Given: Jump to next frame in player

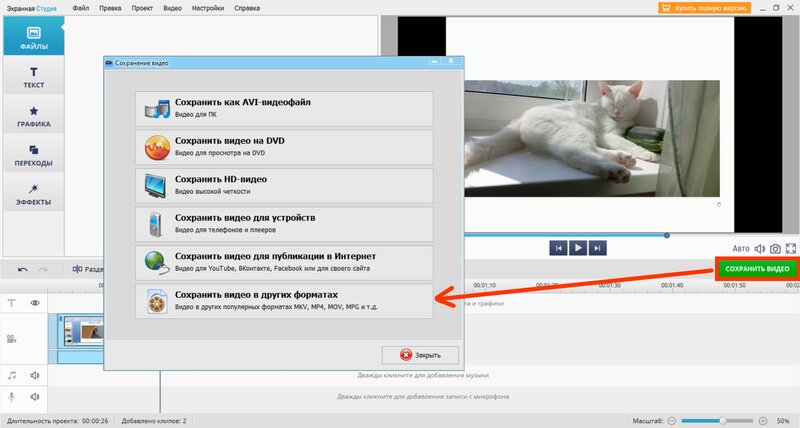Looking at the screenshot, I should 597,248.
